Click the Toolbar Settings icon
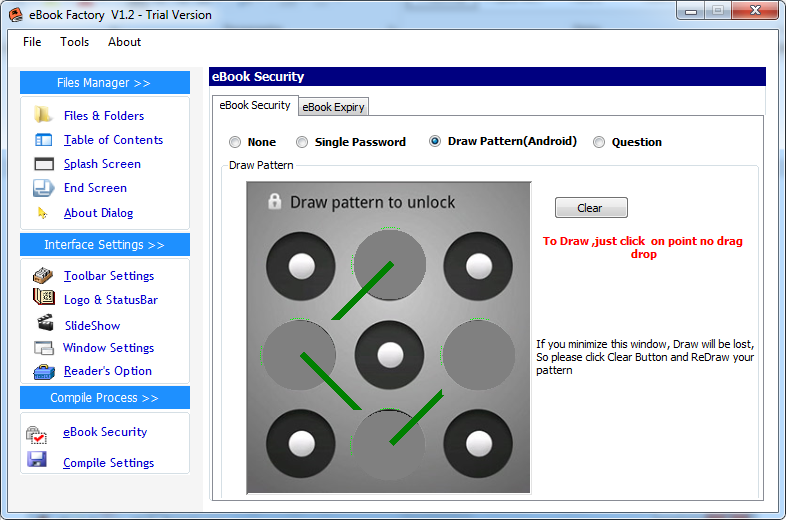The image size is (786, 520). (x=43, y=275)
